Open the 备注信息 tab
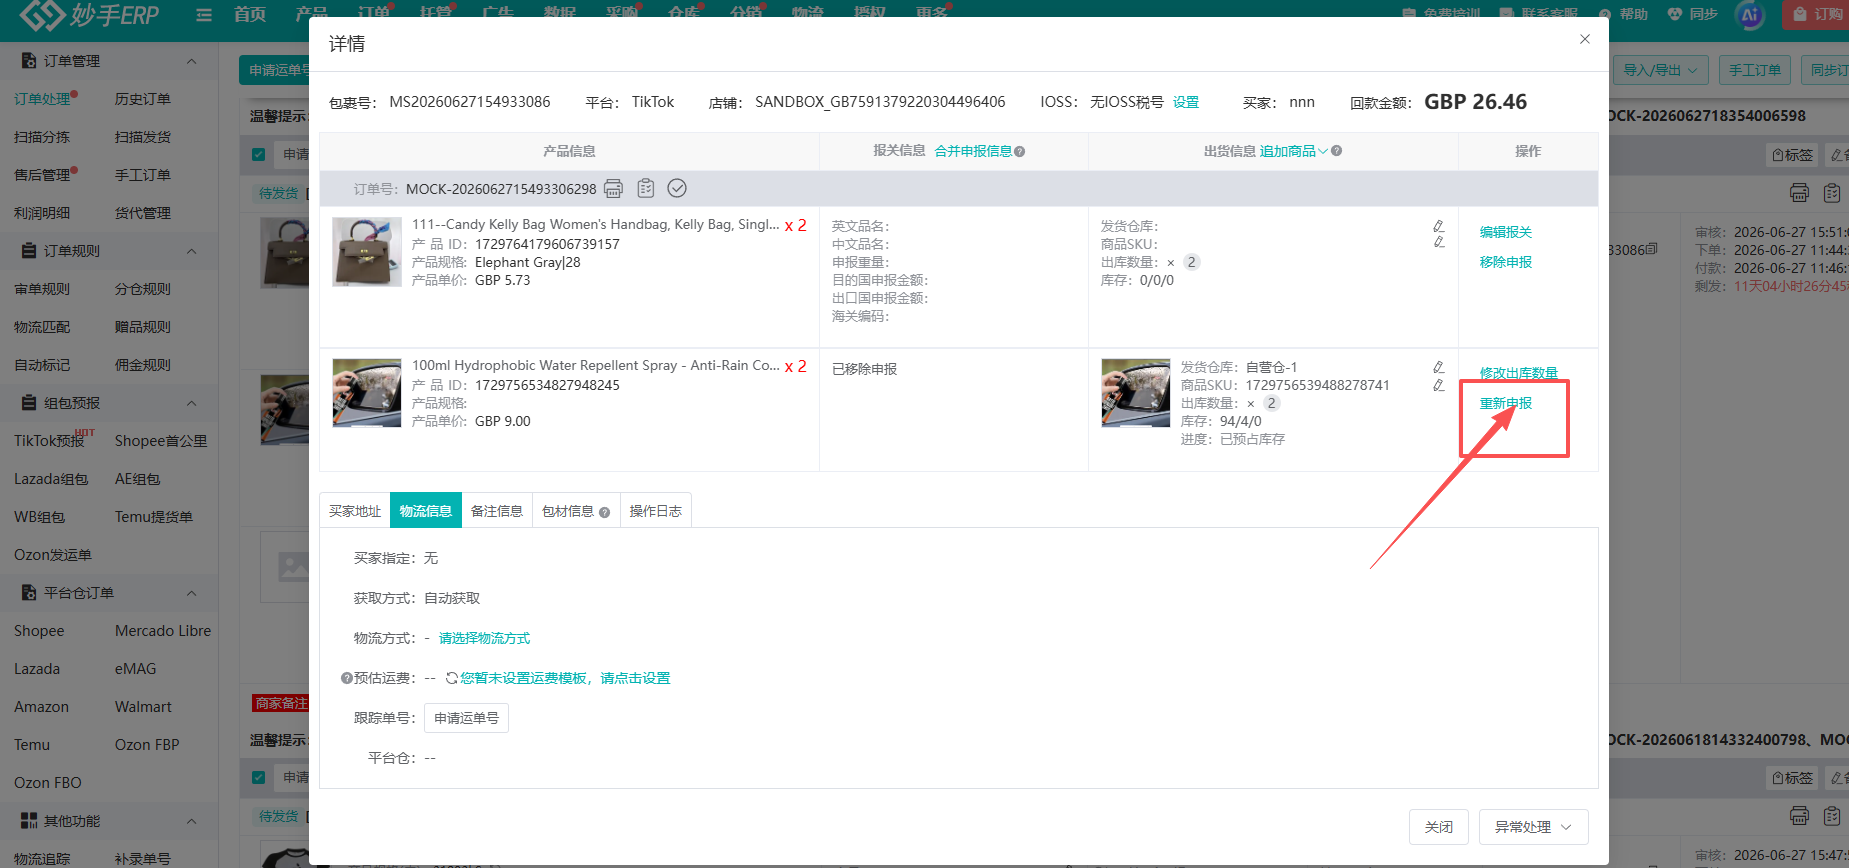The image size is (1849, 868). click(x=497, y=511)
